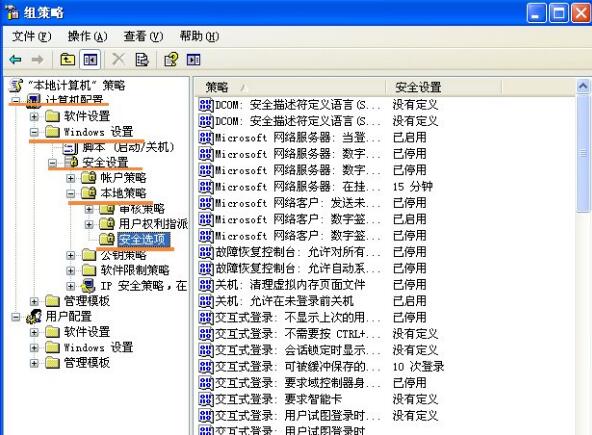The image size is (592, 435).
Task: Expand the 帐户策略 node
Action: 70,178
